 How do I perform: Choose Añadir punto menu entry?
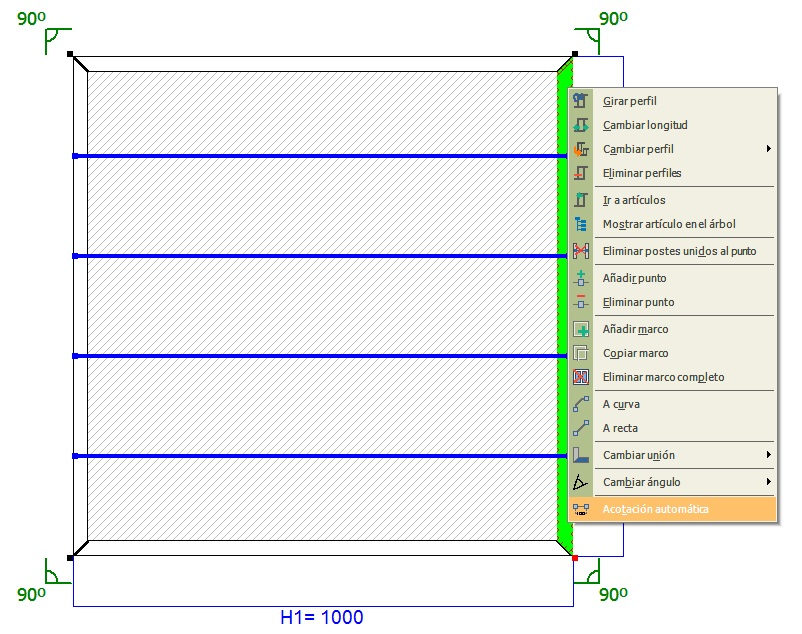[x=673, y=278]
